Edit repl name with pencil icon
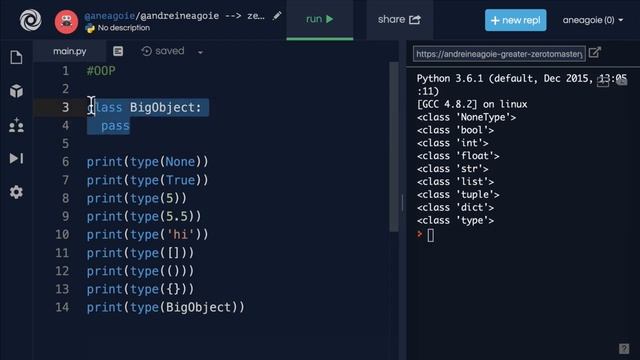This screenshot has width=640, height=360. click(277, 16)
